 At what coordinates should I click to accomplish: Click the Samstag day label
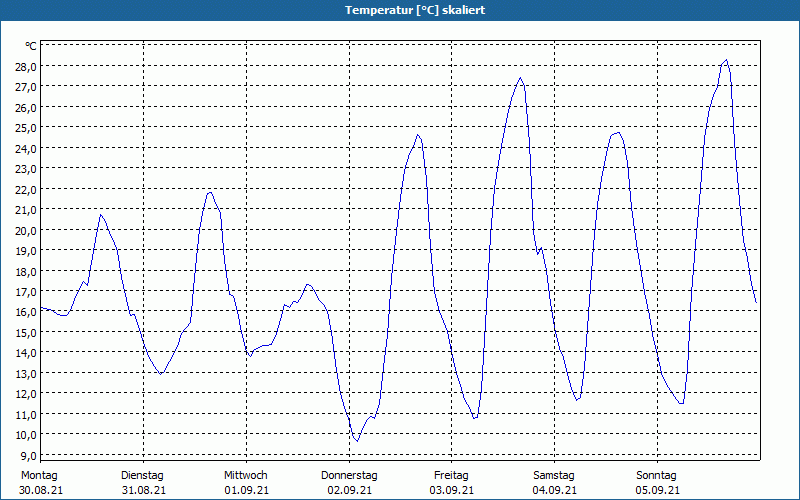coord(554,475)
